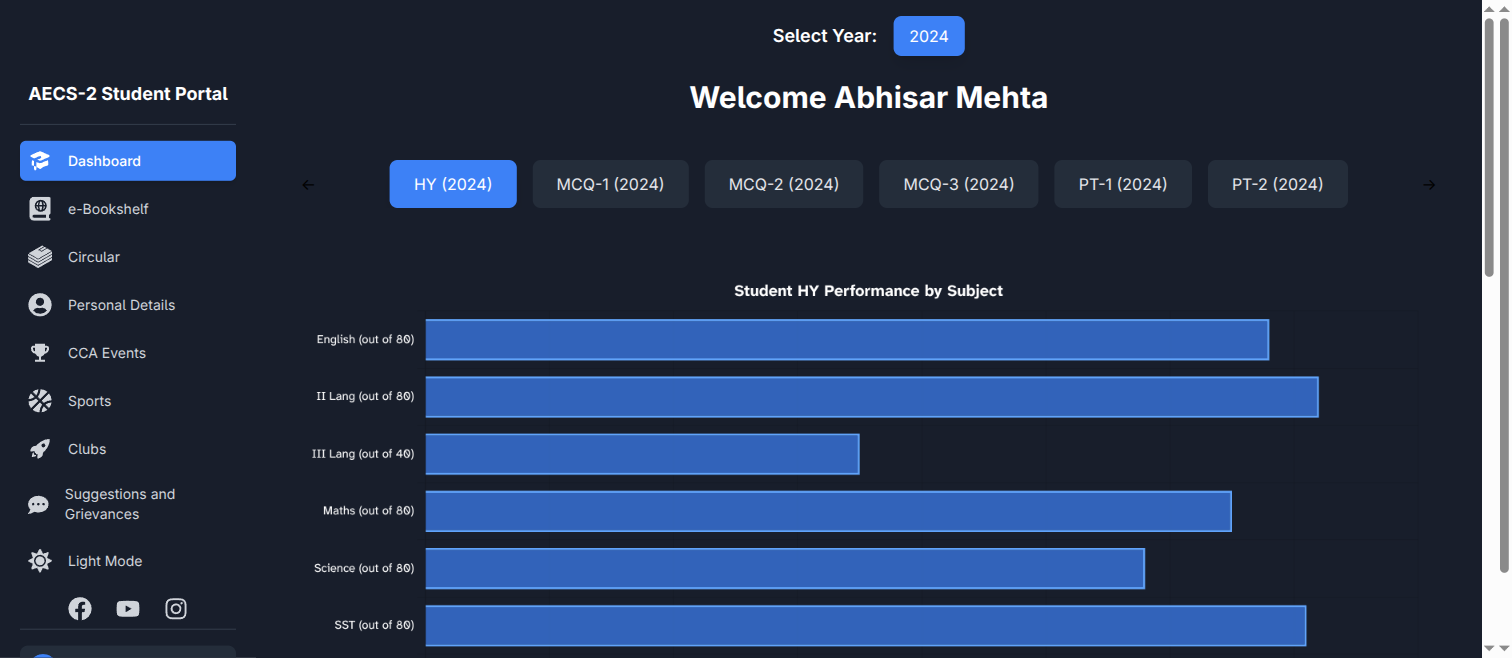Open the YouTube channel icon
1512x658 pixels.
click(x=128, y=609)
